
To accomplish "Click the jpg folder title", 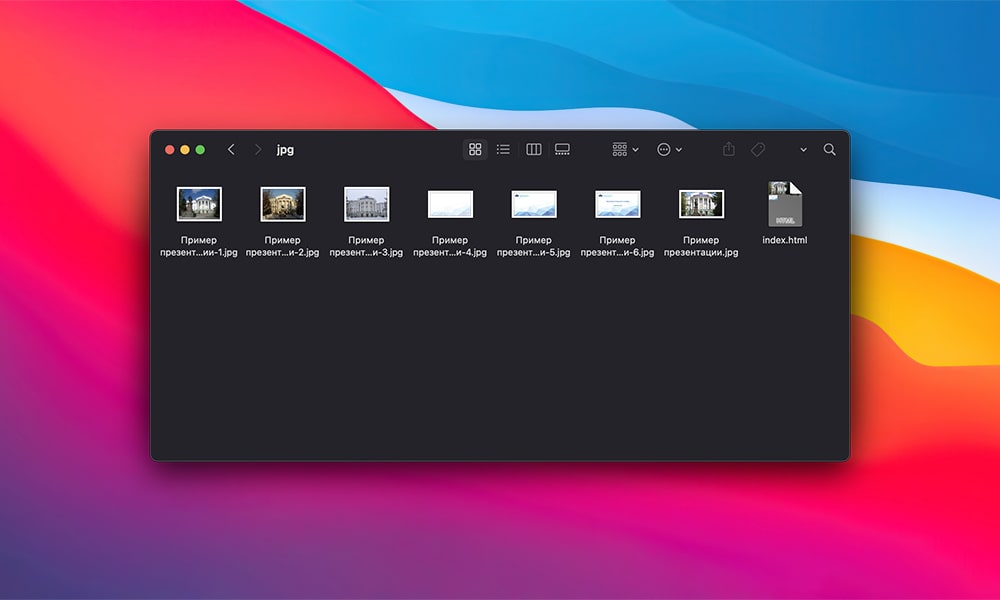I will click(x=285, y=150).
